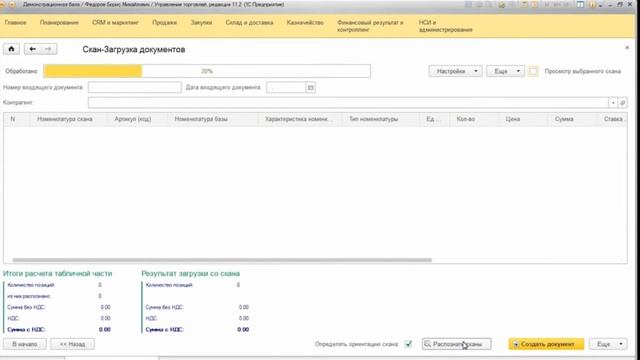Viewport: 640px width, 360px height.
Task: Open the Контрагент dropdown list
Action: (613, 103)
